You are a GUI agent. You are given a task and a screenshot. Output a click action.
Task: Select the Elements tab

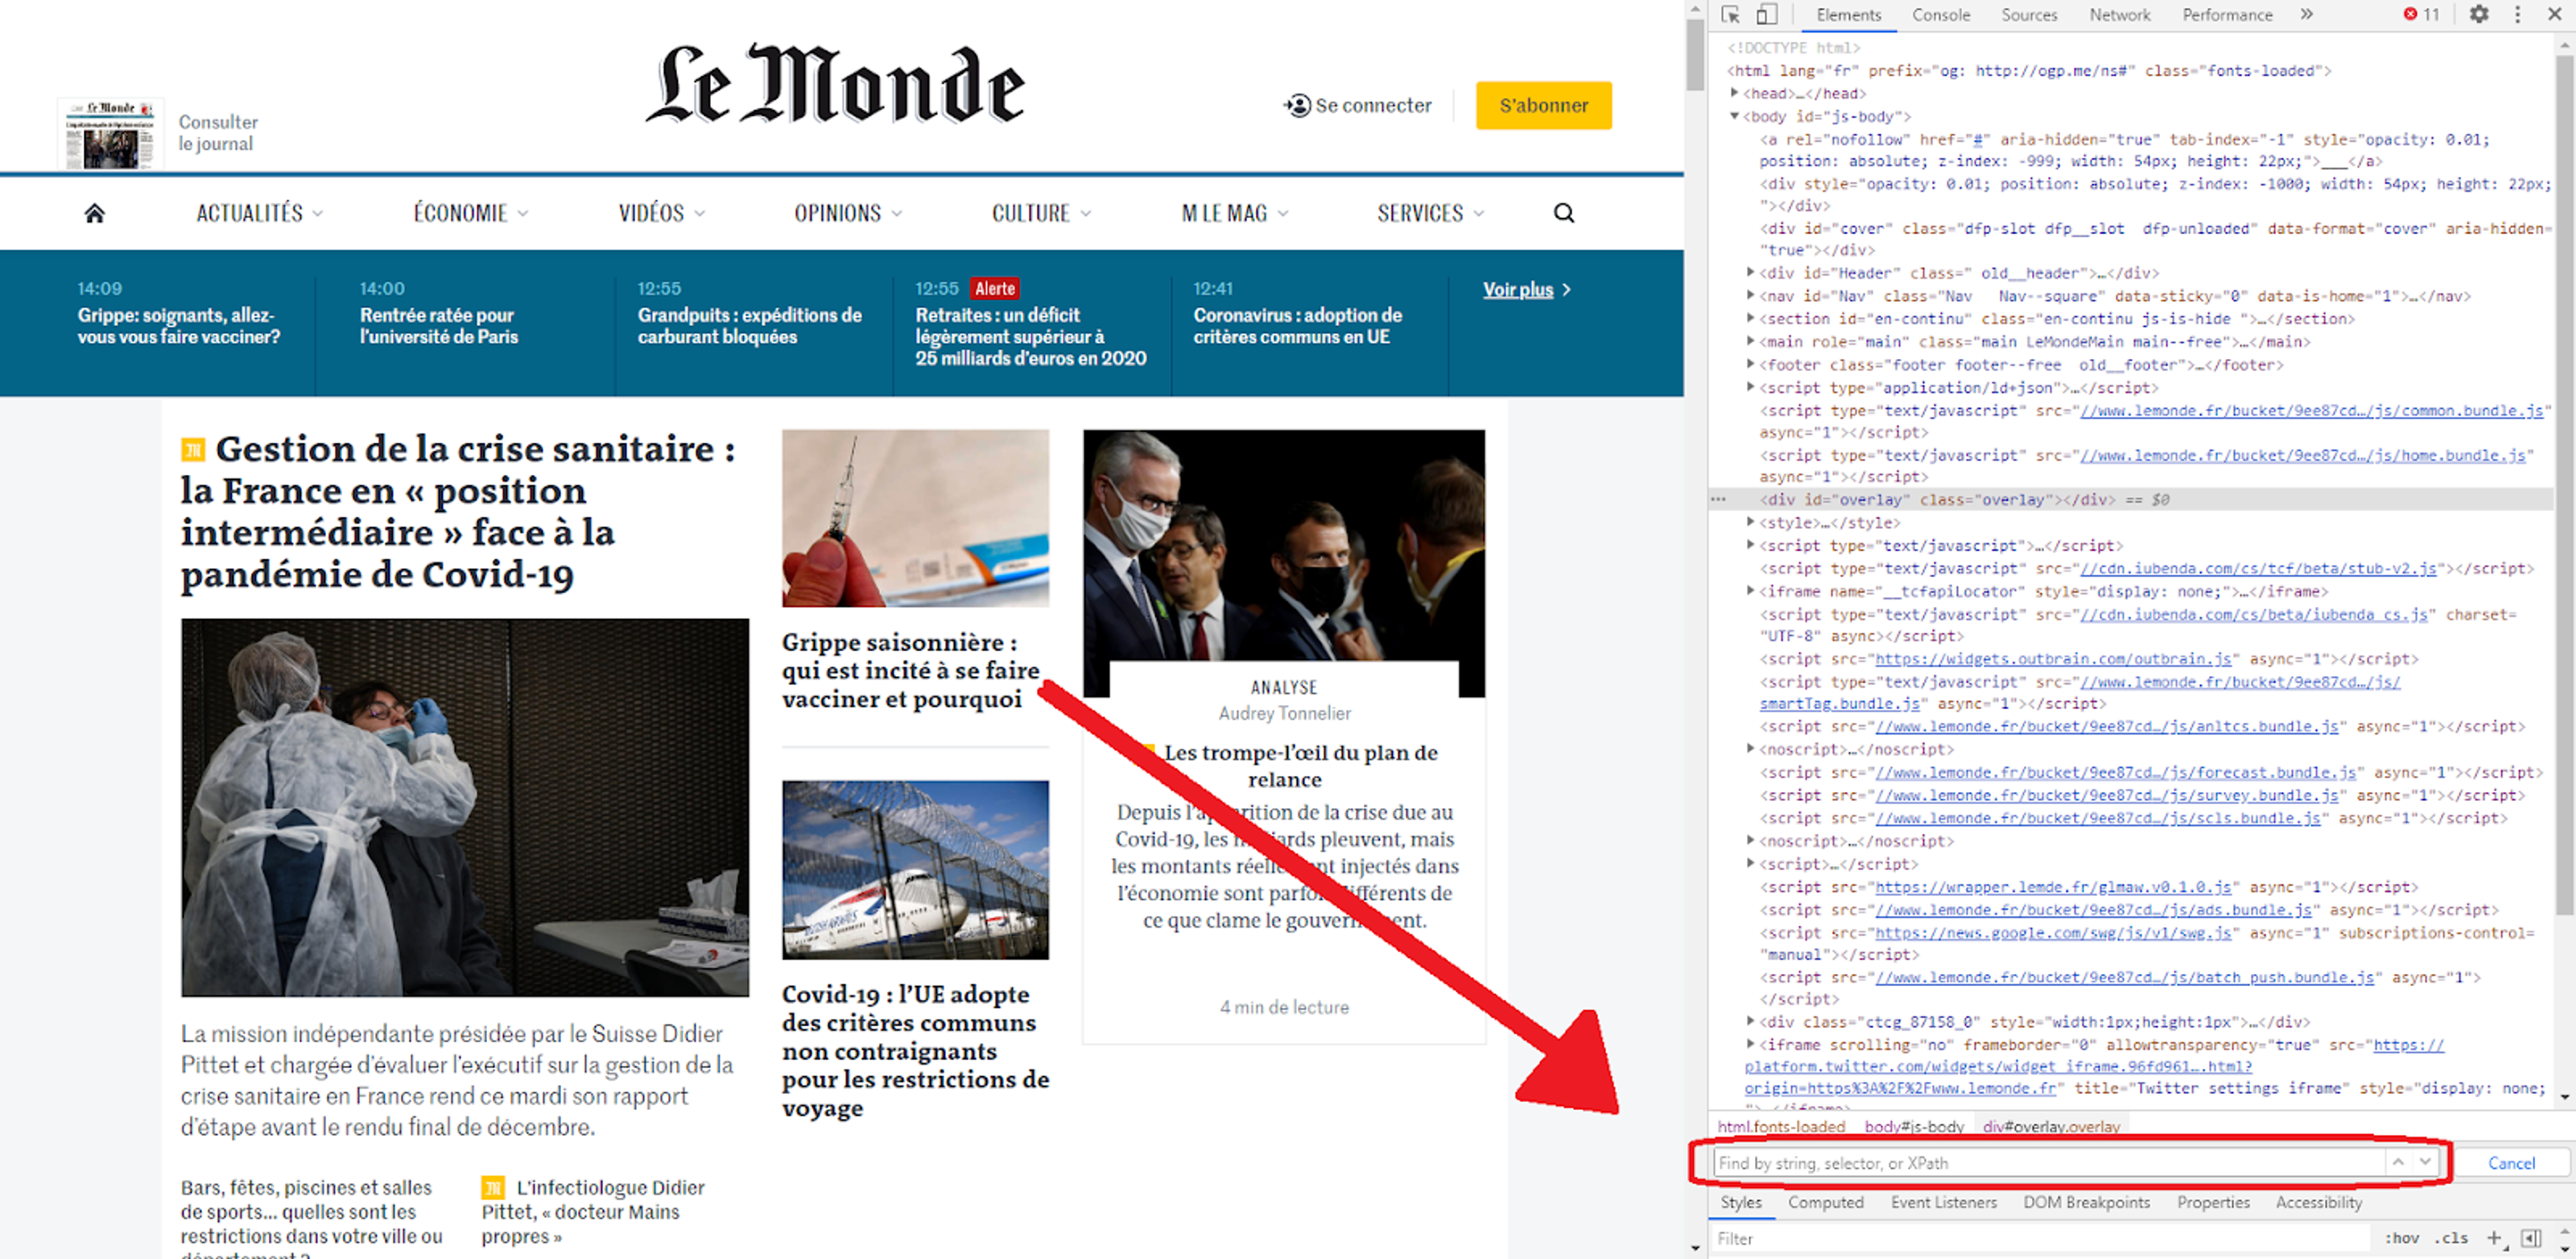click(1848, 15)
